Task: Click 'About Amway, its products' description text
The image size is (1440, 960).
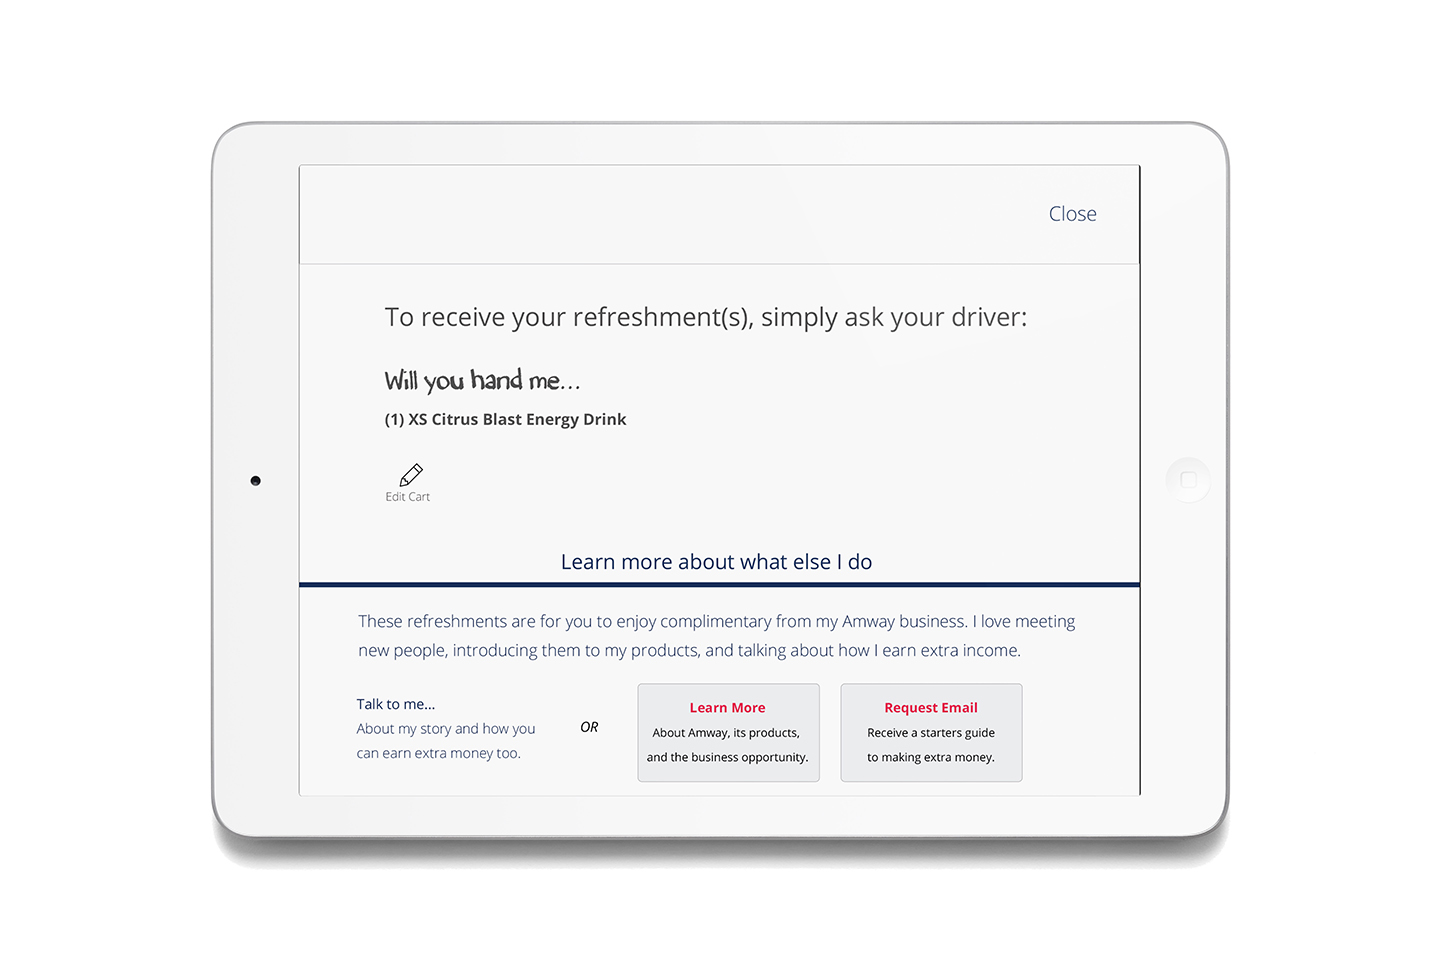Action: pos(726,733)
